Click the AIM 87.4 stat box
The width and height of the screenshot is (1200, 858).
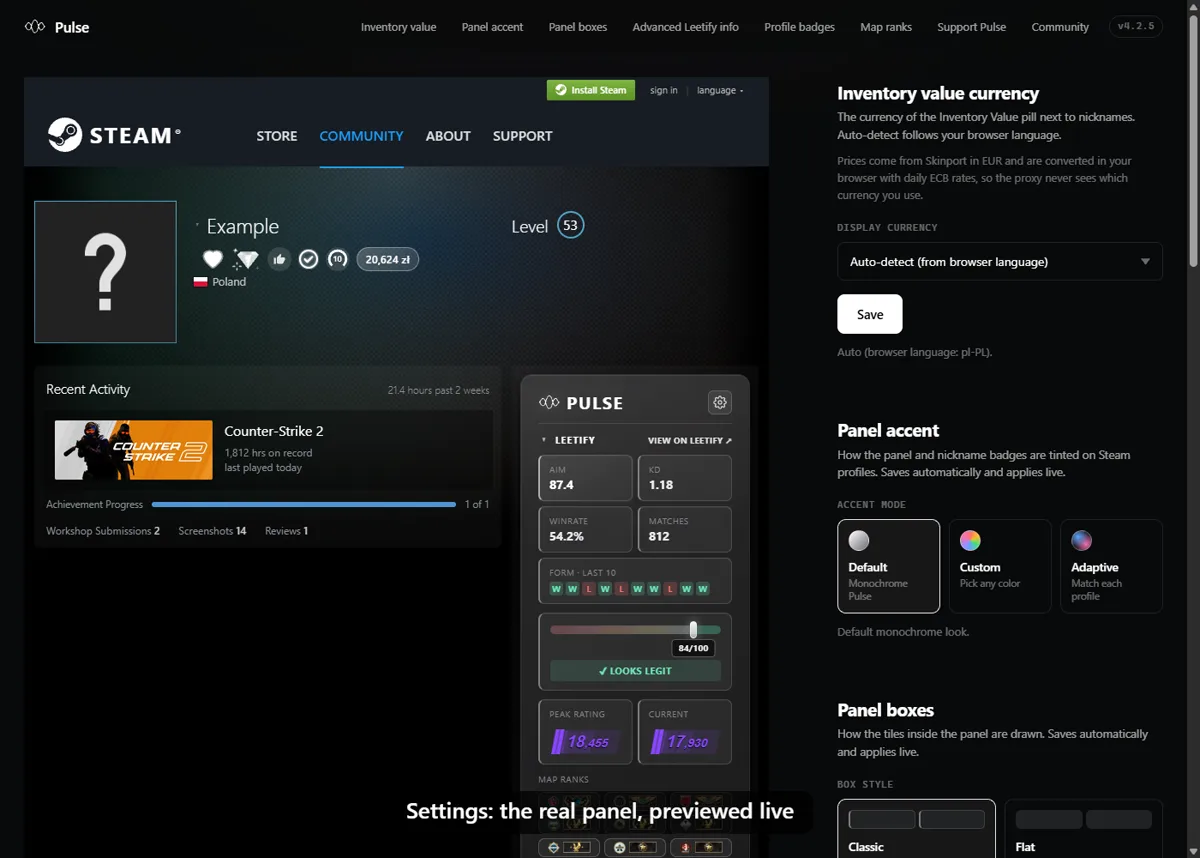click(x=585, y=478)
